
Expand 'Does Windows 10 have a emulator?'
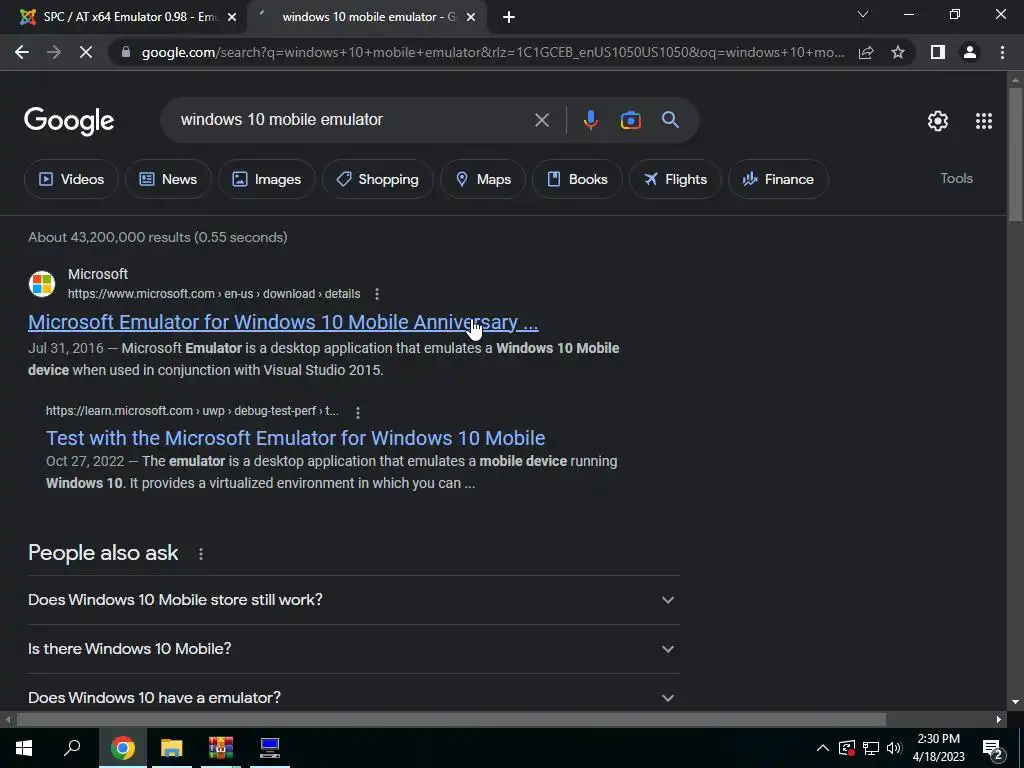[353, 696]
